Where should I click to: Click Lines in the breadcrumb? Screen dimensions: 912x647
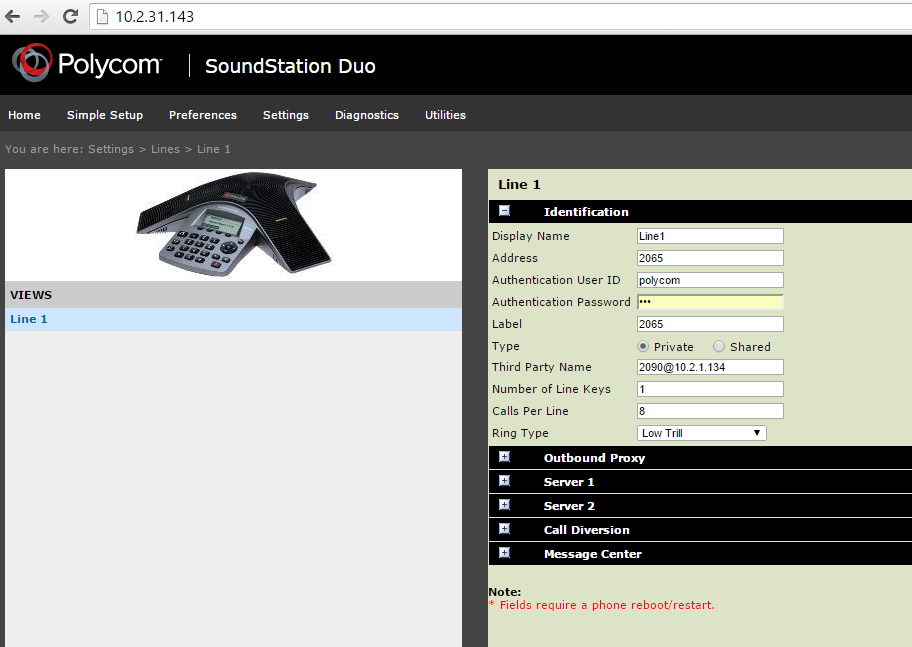point(166,149)
